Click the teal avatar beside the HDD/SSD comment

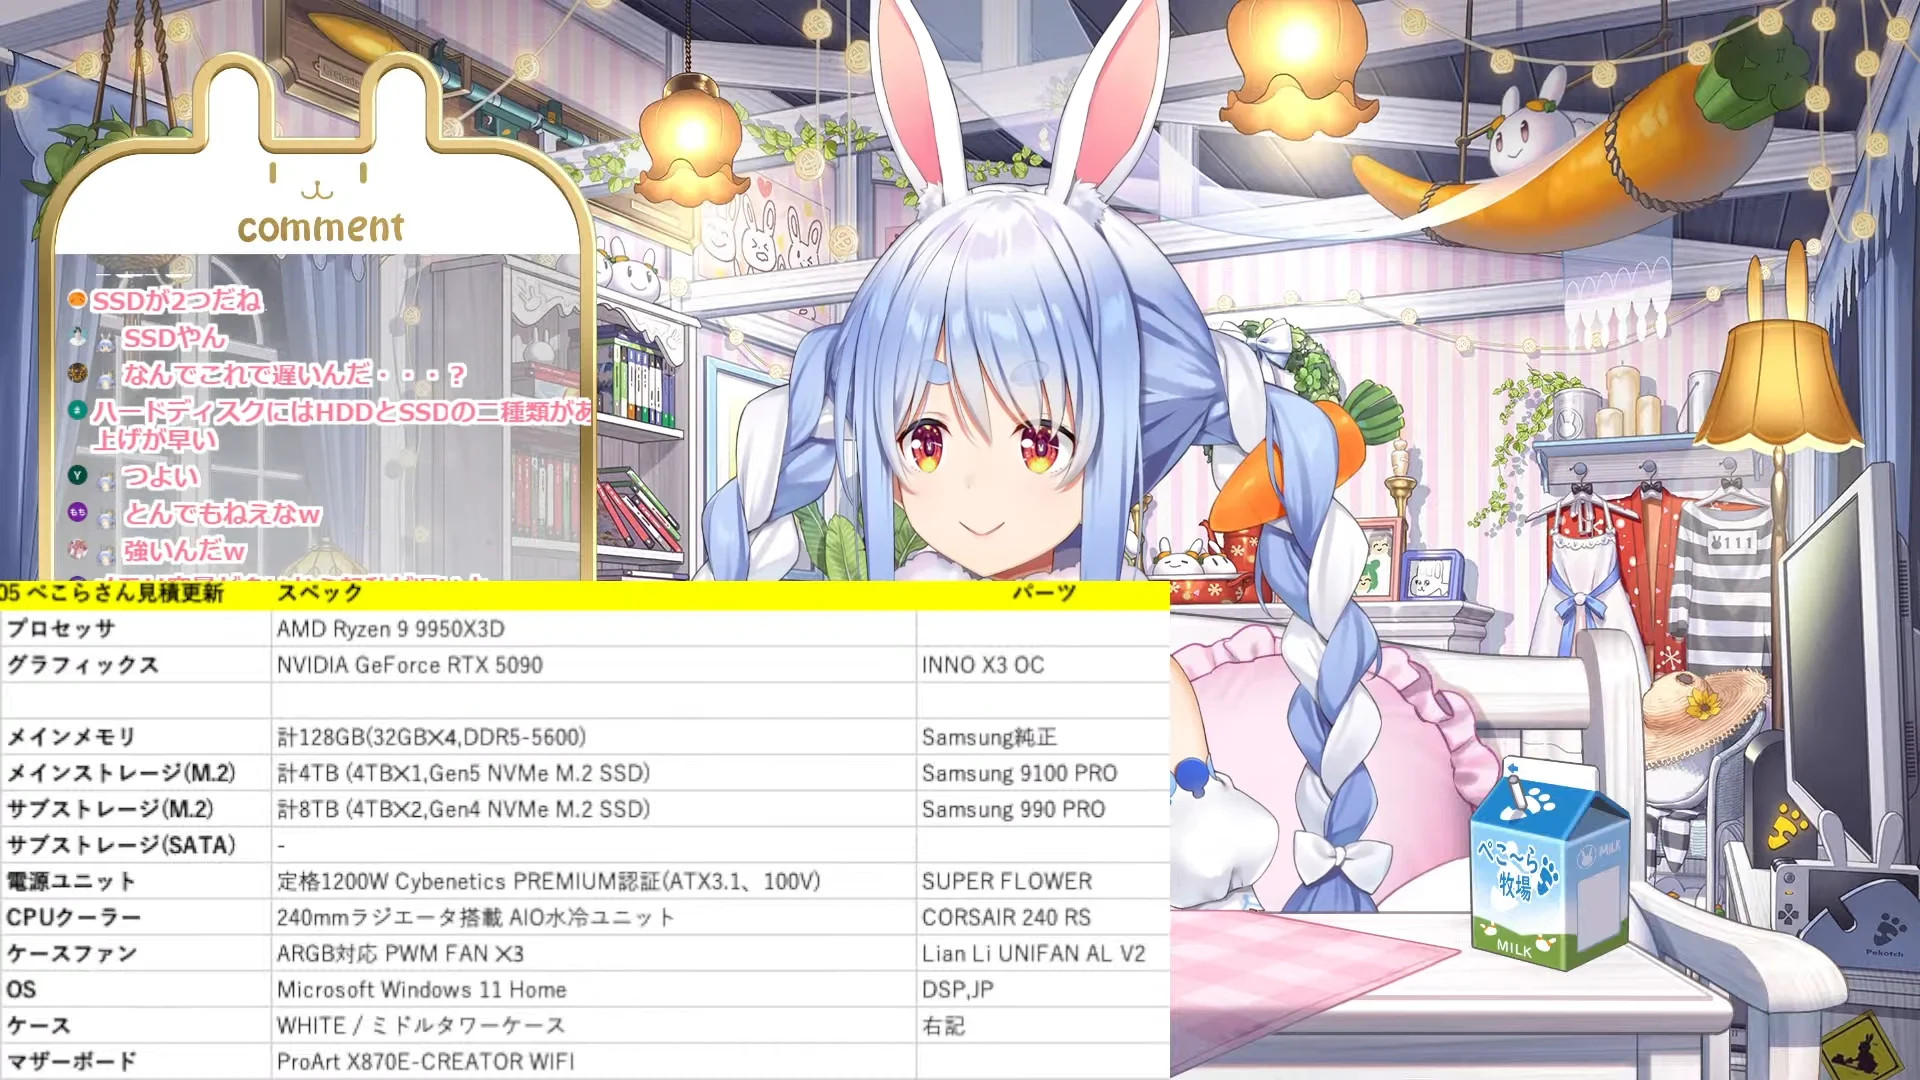[76, 409]
